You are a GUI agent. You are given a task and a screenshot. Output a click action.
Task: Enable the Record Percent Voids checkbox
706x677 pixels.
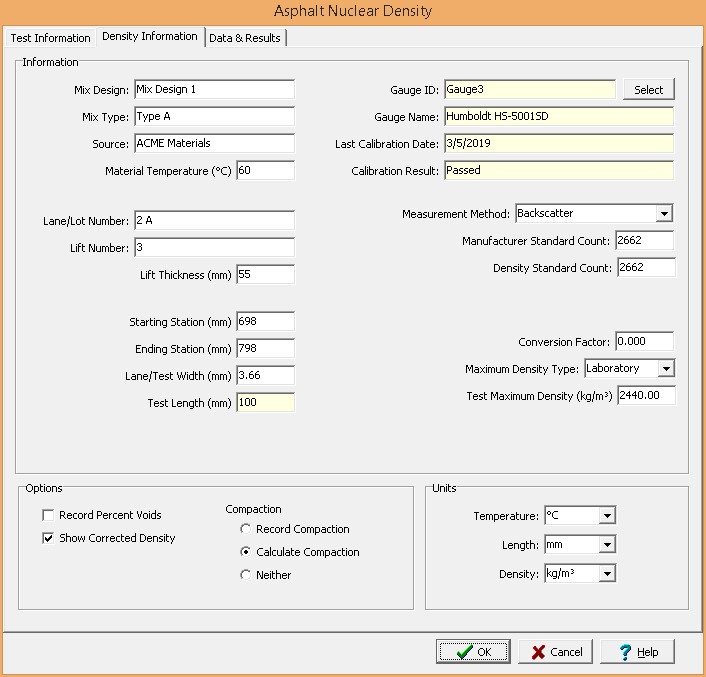(48, 515)
